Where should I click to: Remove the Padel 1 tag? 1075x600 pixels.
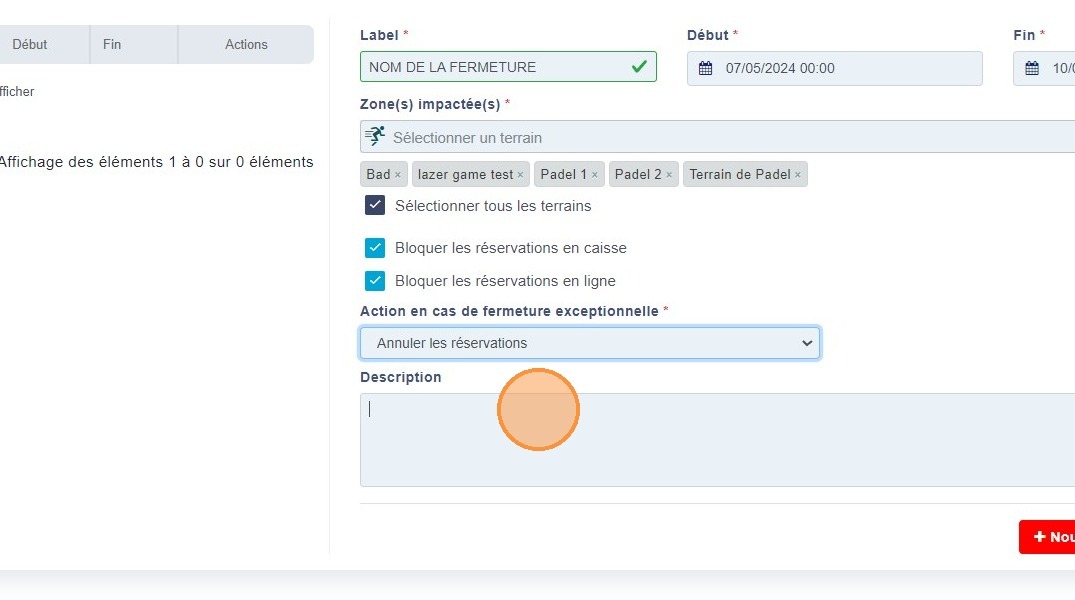pos(594,175)
